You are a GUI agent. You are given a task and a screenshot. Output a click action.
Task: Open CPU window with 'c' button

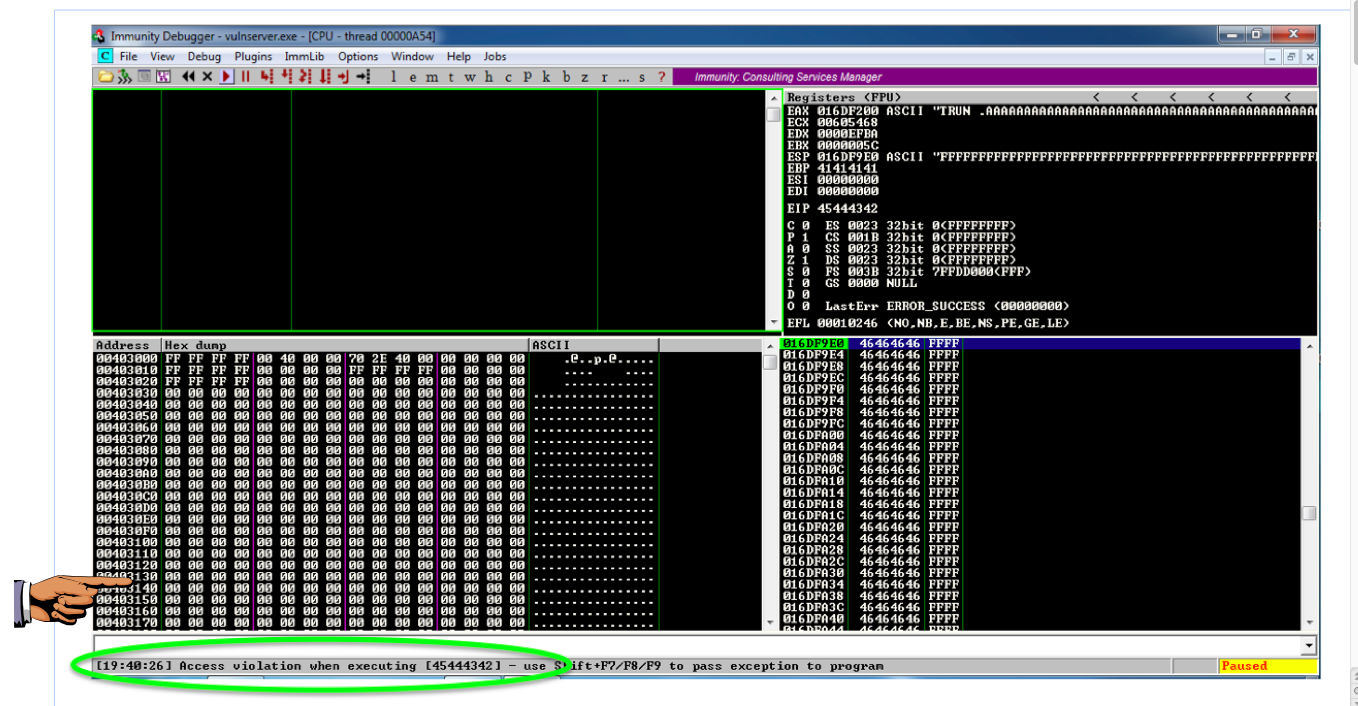tap(508, 77)
